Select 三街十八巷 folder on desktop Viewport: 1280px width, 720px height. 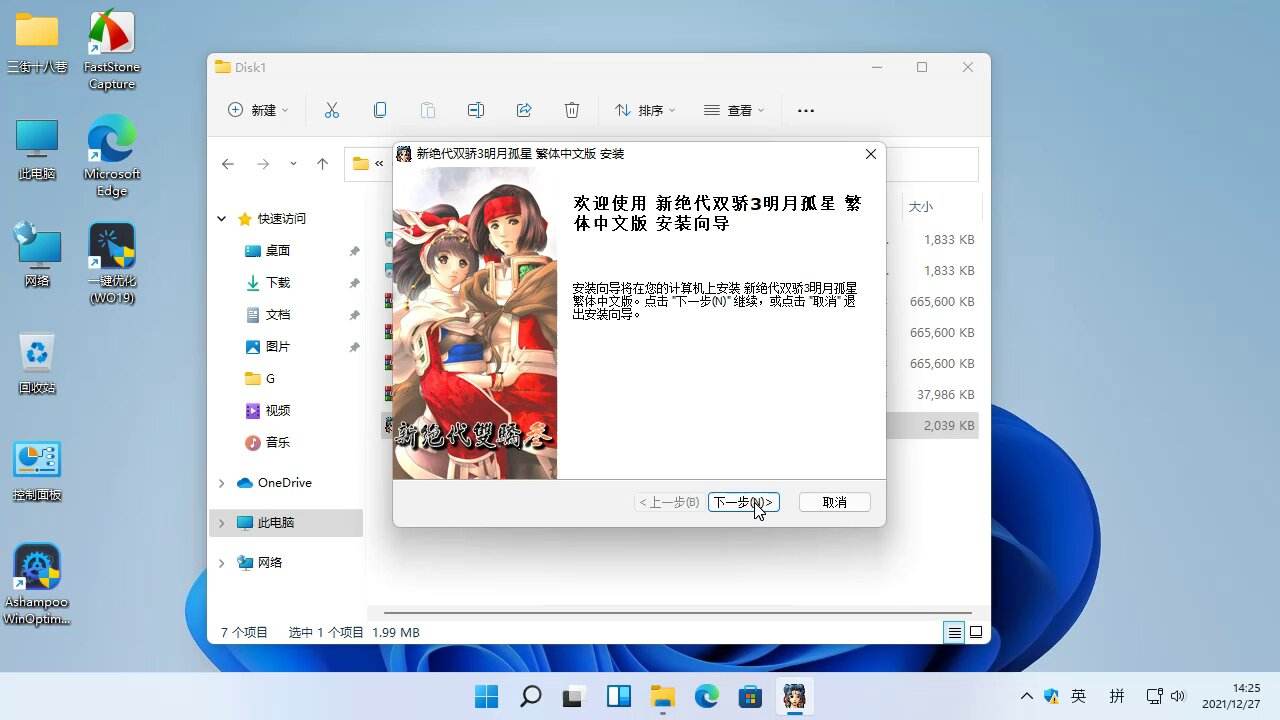(37, 43)
